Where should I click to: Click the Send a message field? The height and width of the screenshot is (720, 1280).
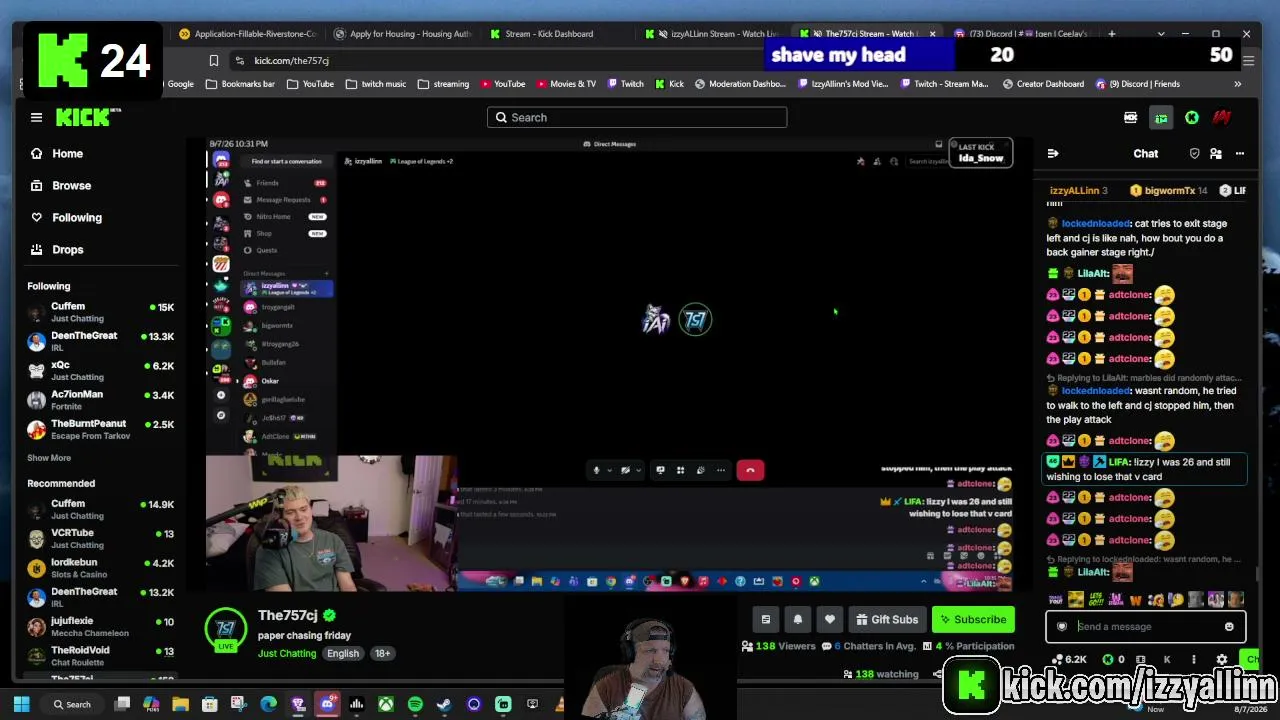(x=1146, y=627)
